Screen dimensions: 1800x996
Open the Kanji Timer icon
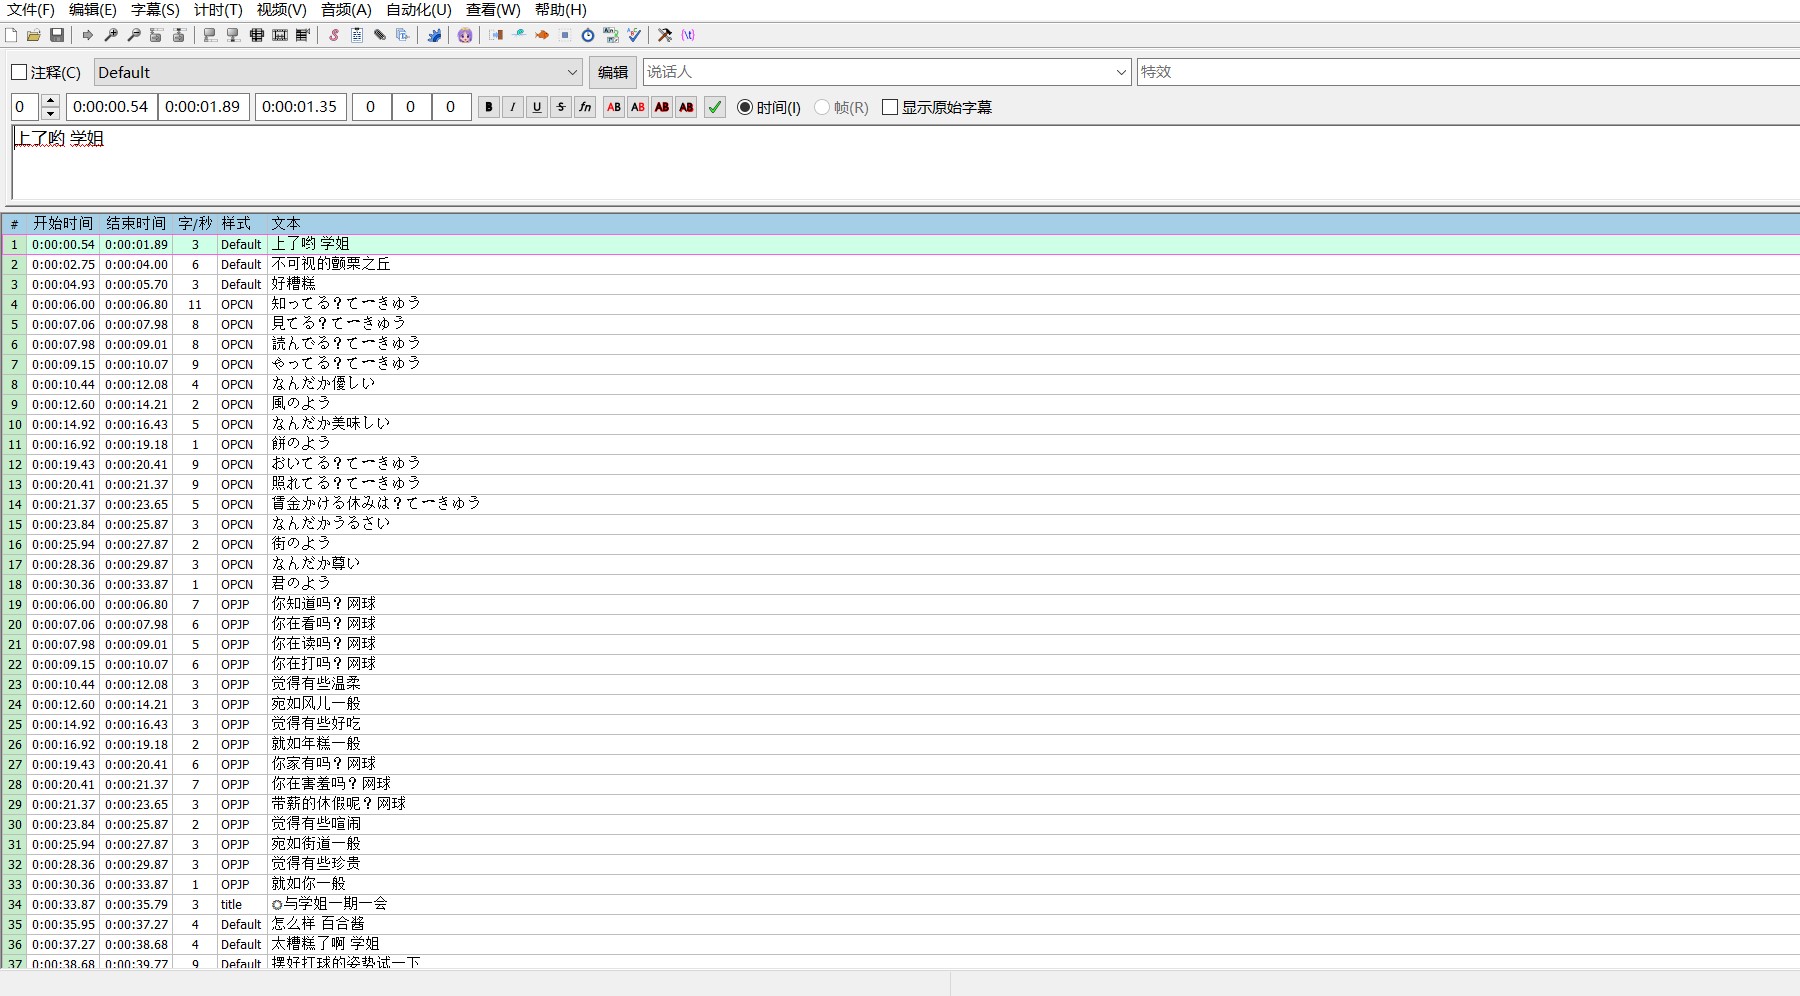[x=611, y=35]
